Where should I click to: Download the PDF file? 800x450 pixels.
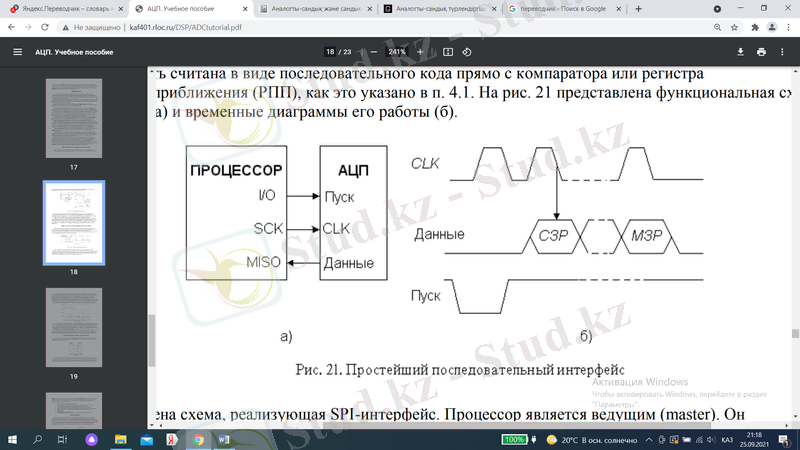740,52
